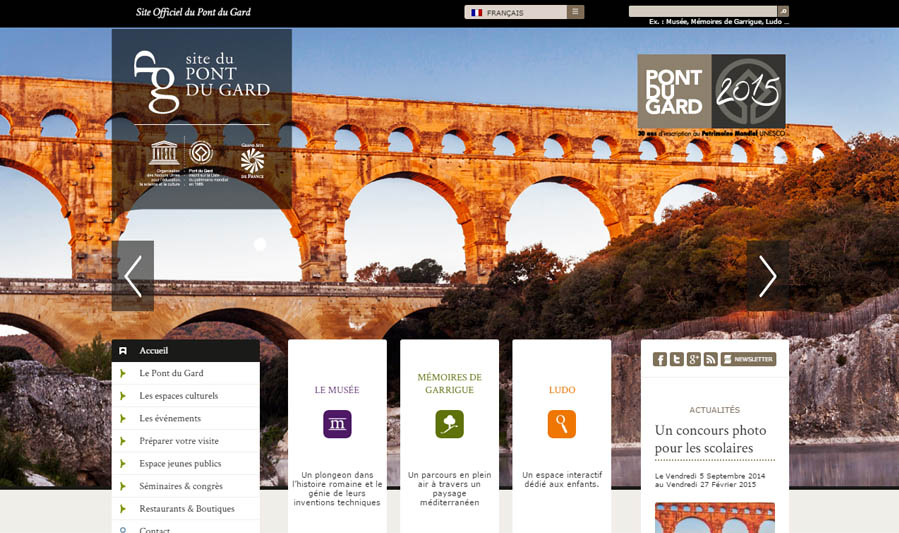Image resolution: width=899 pixels, height=533 pixels.
Task: Click Site Officiel du Pont du Gard title
Action: [x=193, y=12]
